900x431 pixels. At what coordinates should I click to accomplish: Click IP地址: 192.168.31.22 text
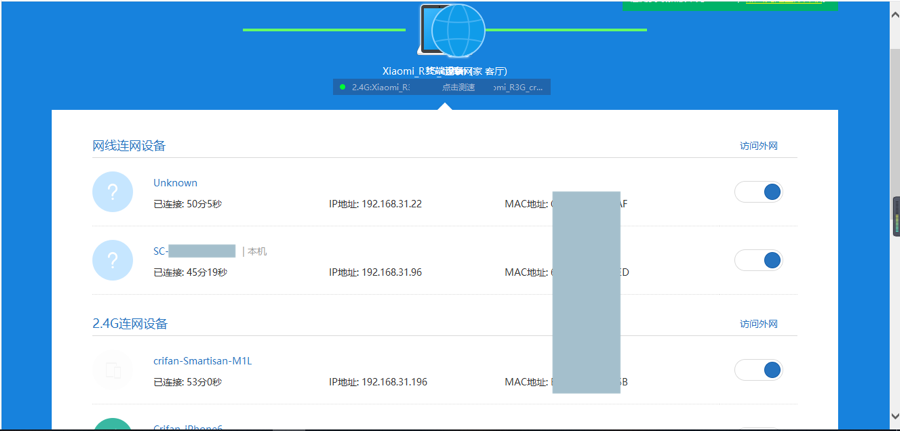[375, 204]
